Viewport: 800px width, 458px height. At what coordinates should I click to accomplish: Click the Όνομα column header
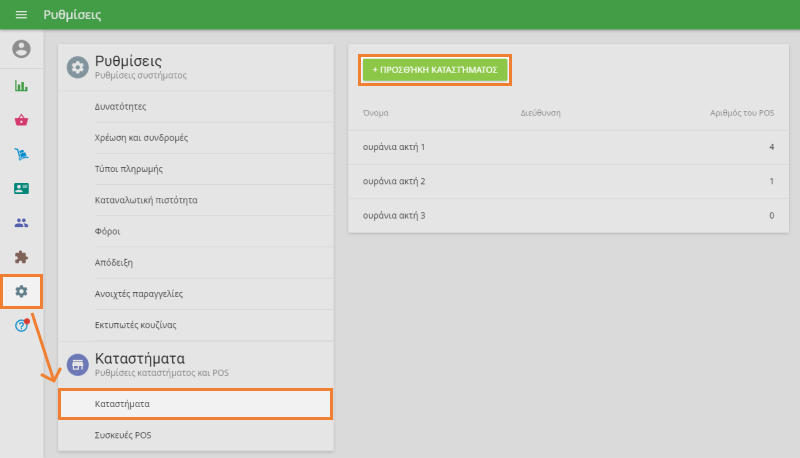(376, 113)
